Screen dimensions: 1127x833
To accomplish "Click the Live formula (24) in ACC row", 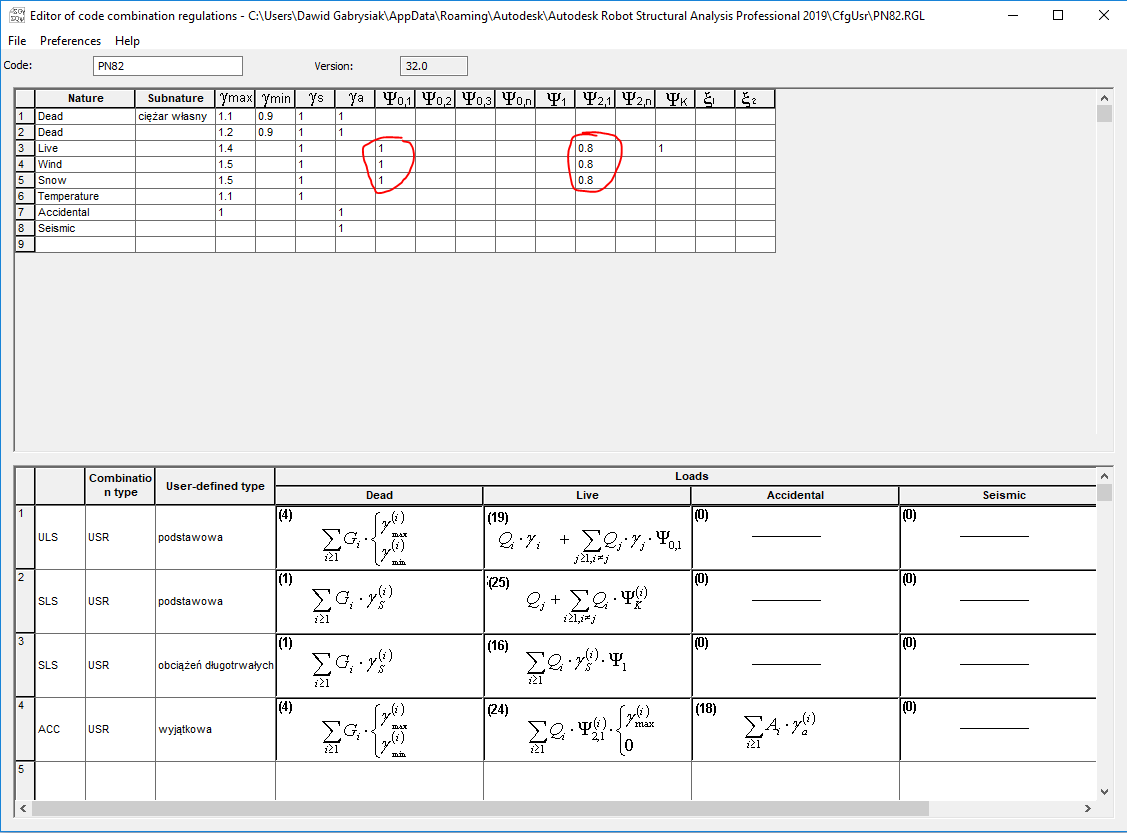I will click(587, 730).
